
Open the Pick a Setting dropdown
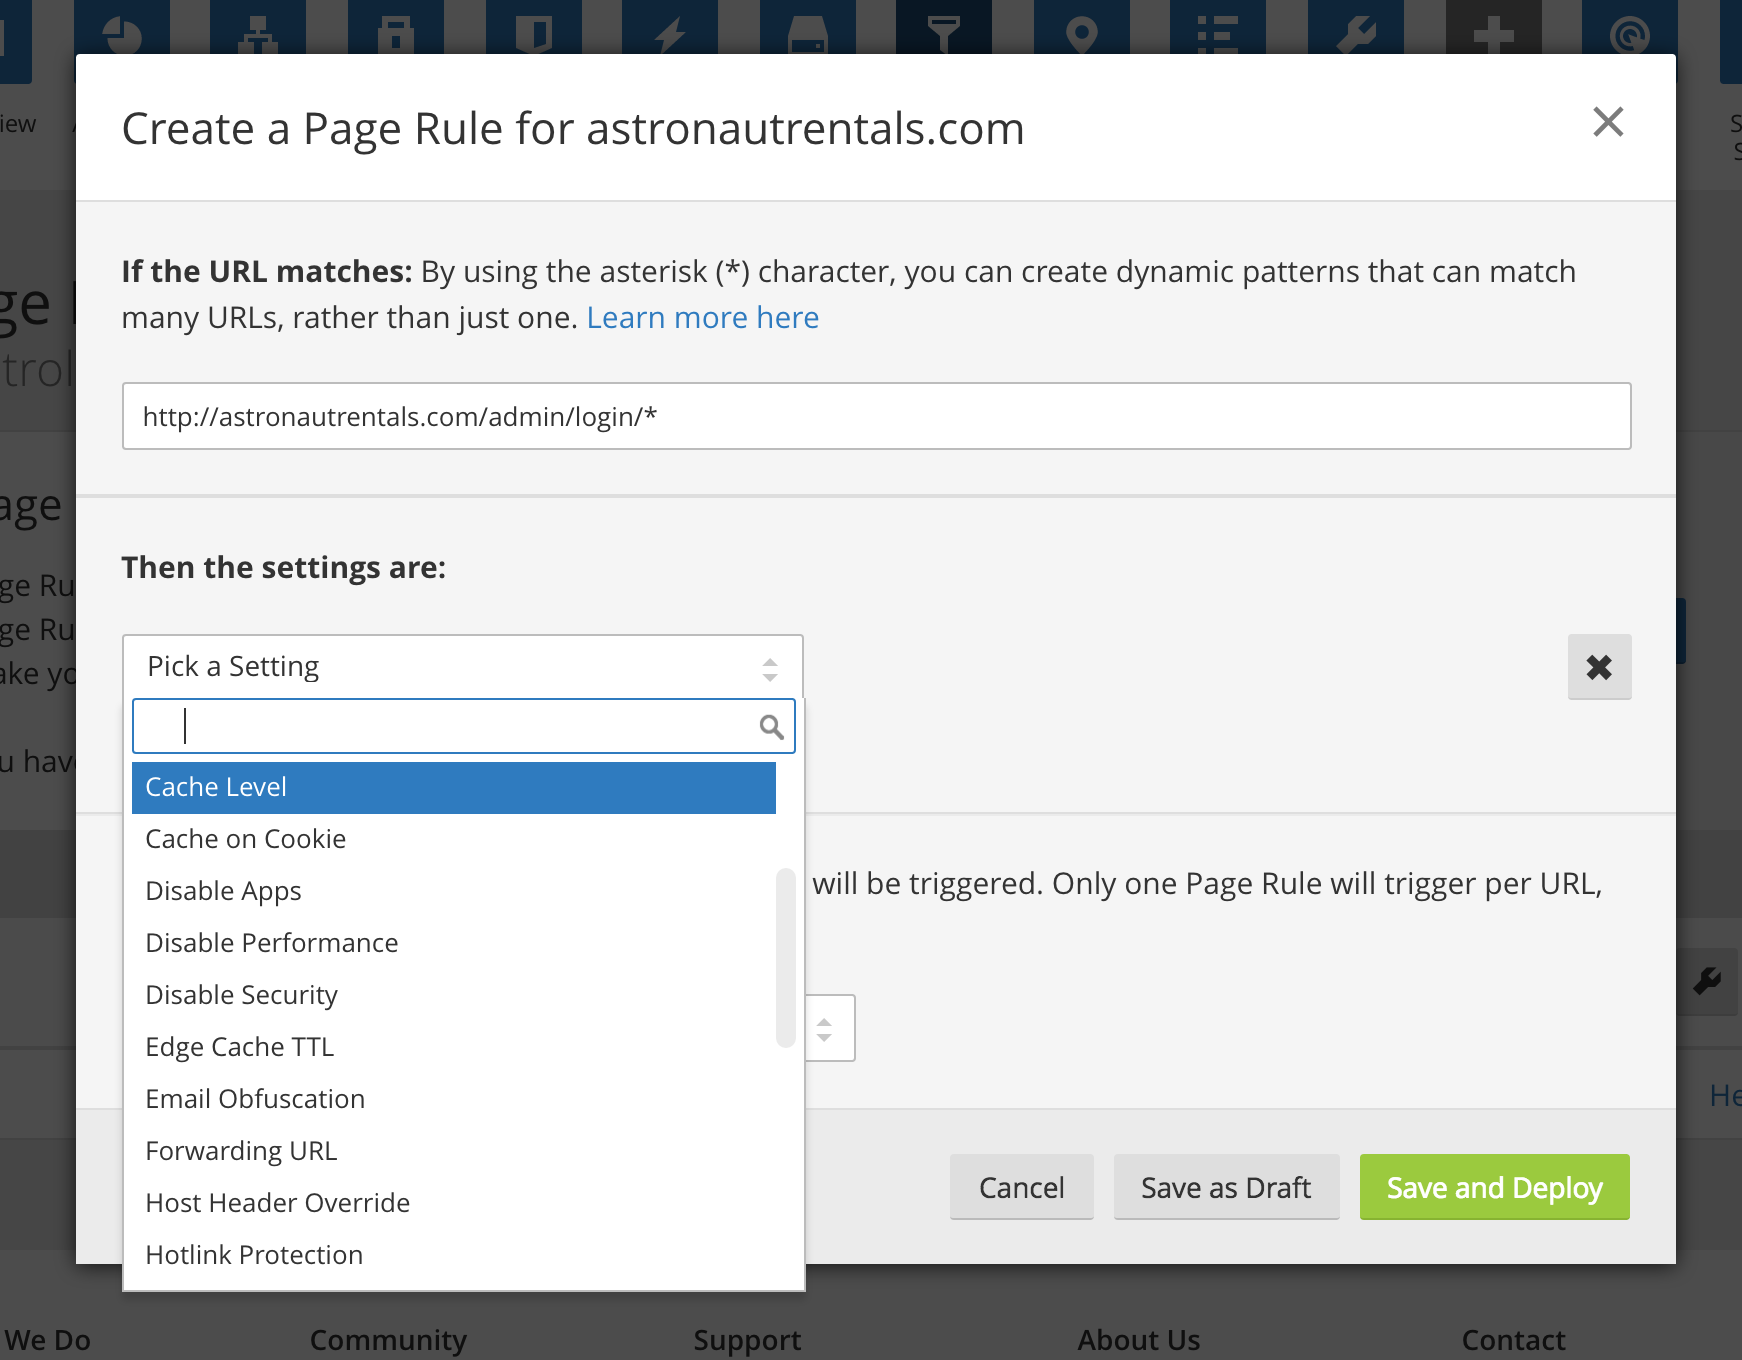[462, 665]
